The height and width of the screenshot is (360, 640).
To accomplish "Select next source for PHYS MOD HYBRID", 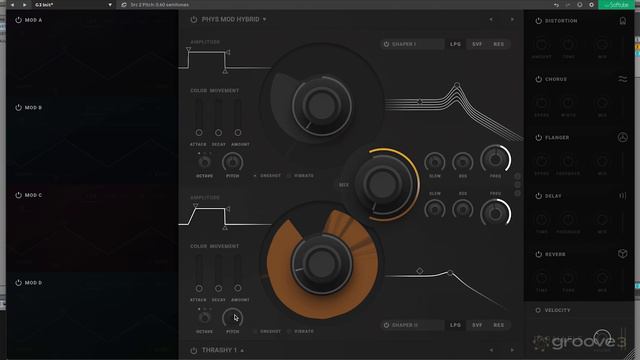I will point(512,19).
